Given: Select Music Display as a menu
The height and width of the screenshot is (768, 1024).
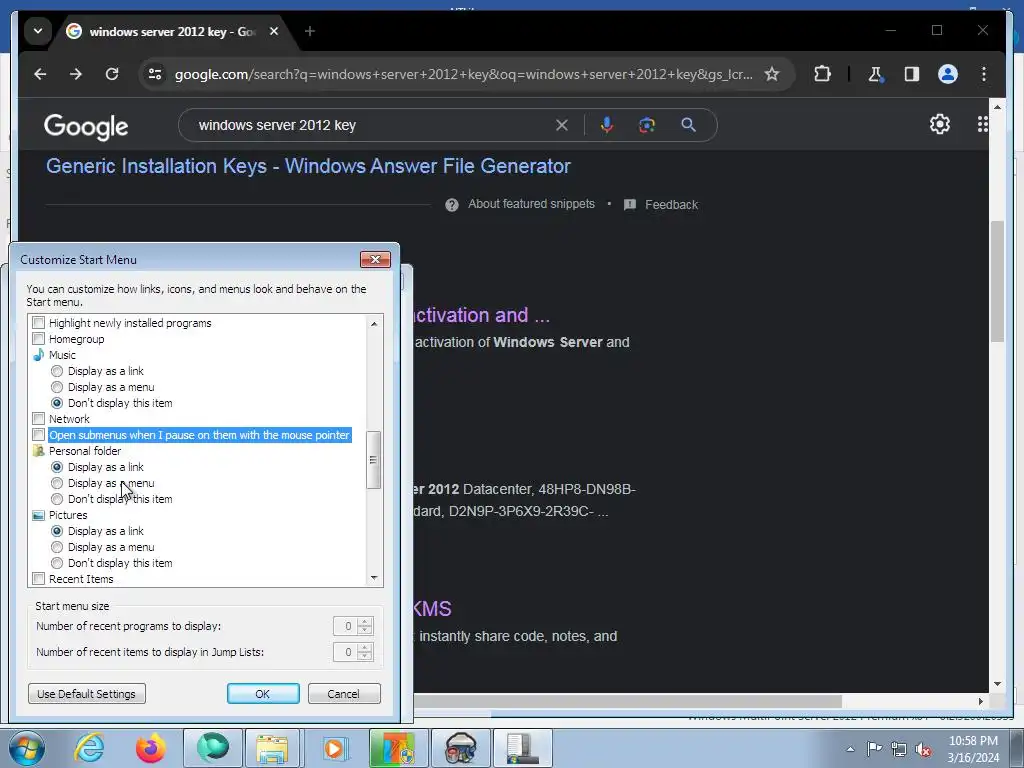Looking at the screenshot, I should pyautogui.click(x=57, y=387).
